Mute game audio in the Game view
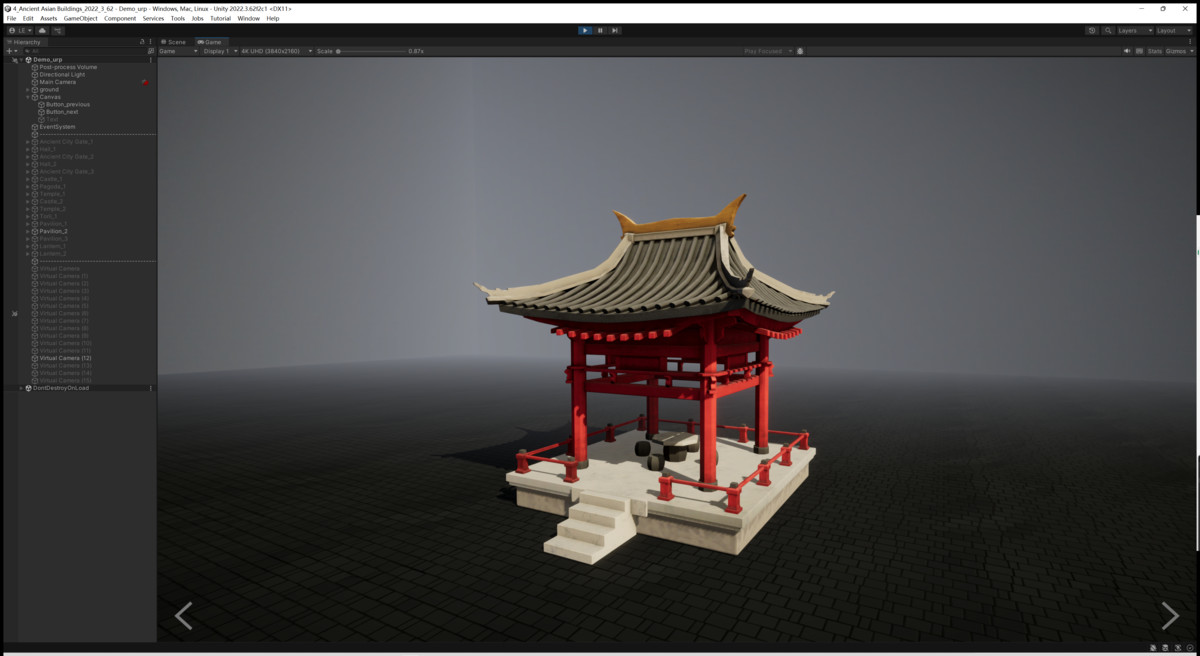The image size is (1200, 656). coord(1127,50)
